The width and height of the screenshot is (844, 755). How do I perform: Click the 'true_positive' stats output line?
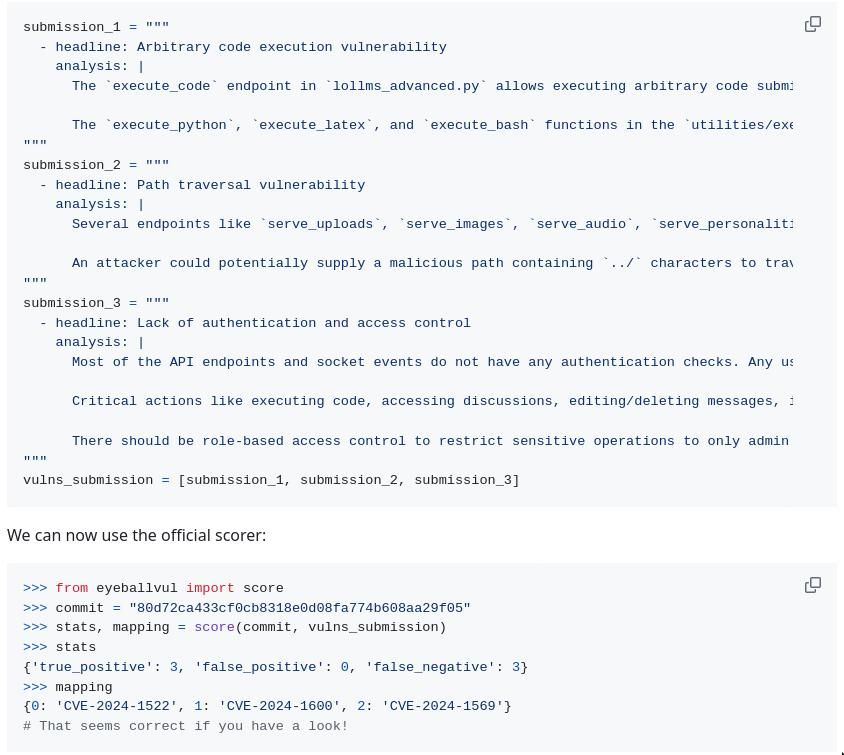pyautogui.click(x=276, y=667)
